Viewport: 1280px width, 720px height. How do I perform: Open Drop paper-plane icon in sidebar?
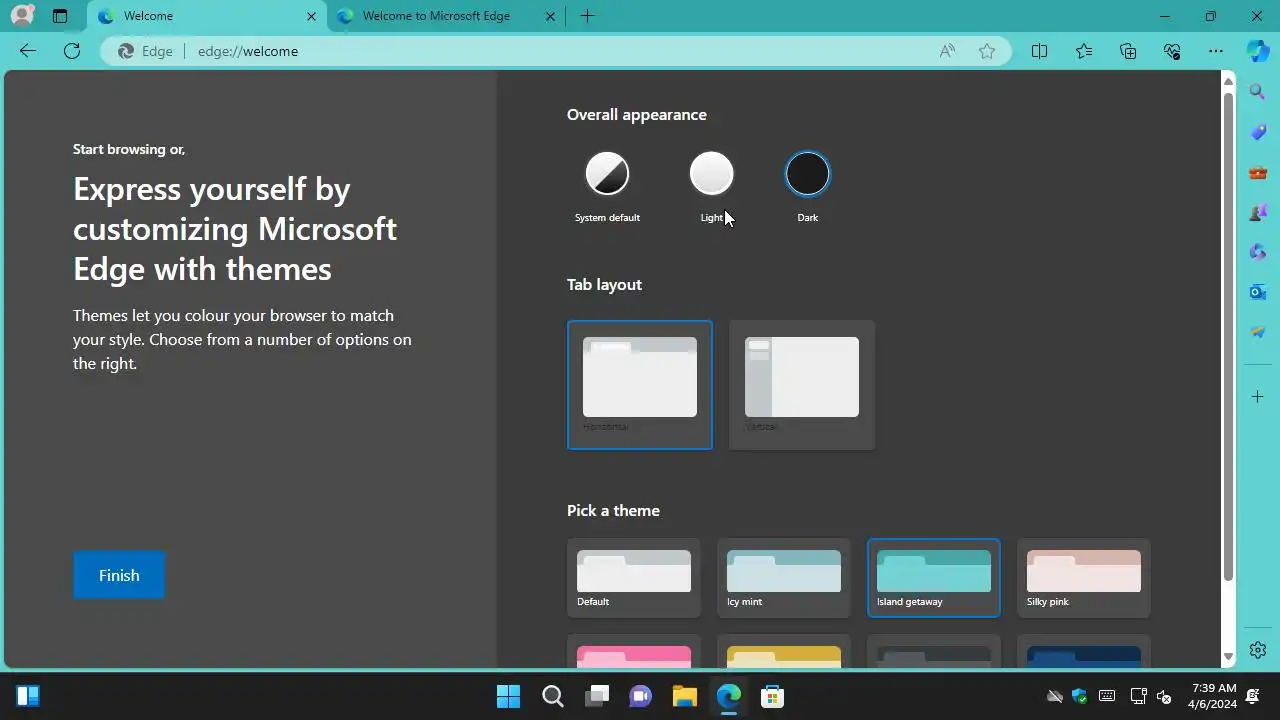pyautogui.click(x=1258, y=332)
